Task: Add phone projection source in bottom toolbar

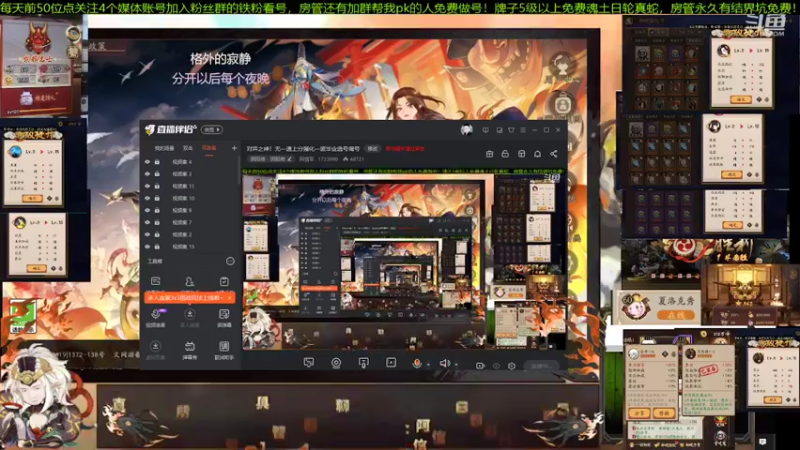Action: [x=363, y=363]
